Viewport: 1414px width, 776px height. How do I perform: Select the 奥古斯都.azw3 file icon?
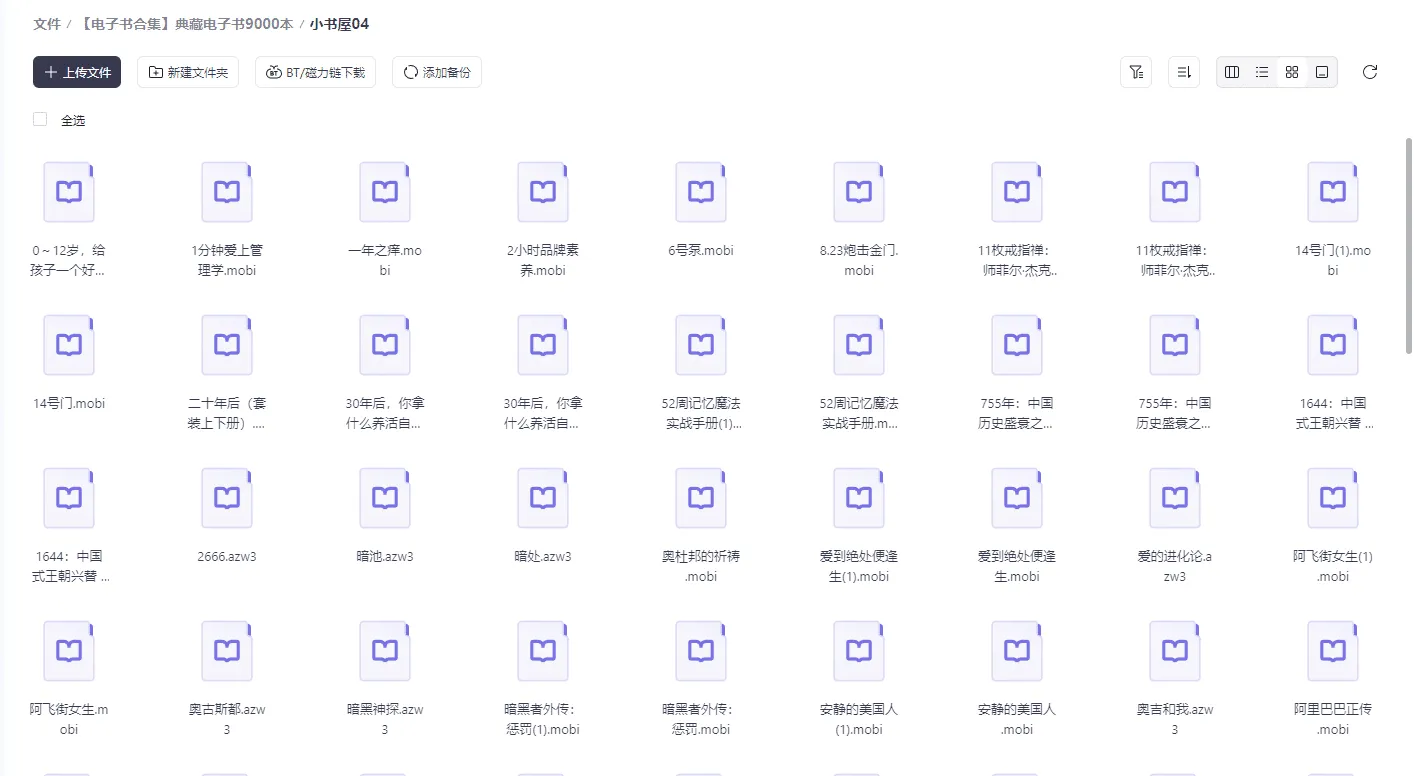[227, 651]
